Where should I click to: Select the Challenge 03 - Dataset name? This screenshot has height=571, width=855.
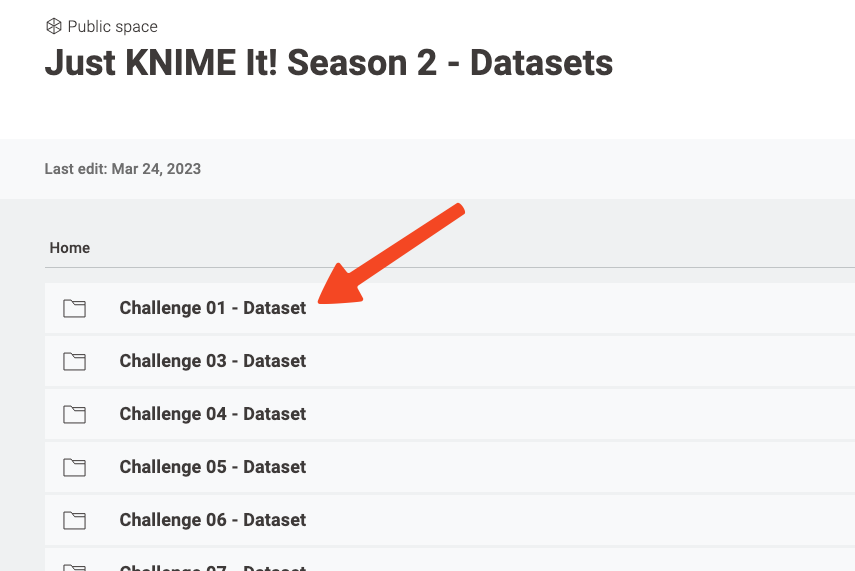(213, 361)
